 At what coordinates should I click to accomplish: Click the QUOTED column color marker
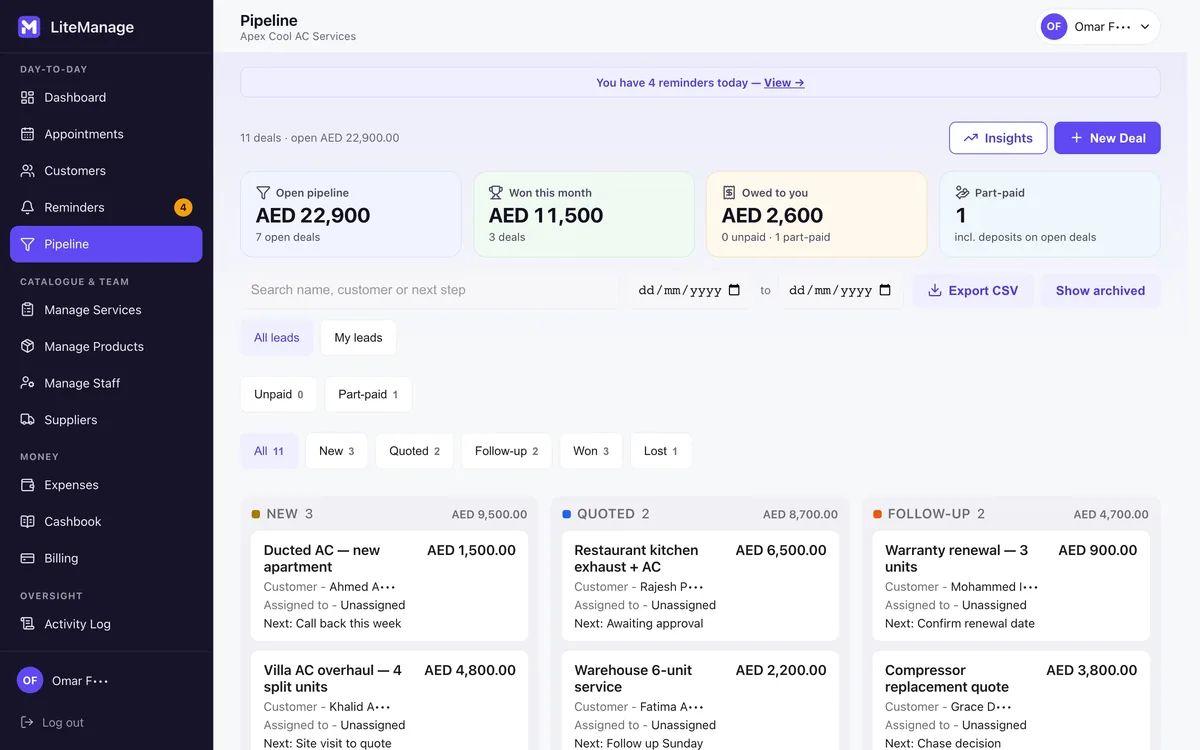click(x=567, y=514)
